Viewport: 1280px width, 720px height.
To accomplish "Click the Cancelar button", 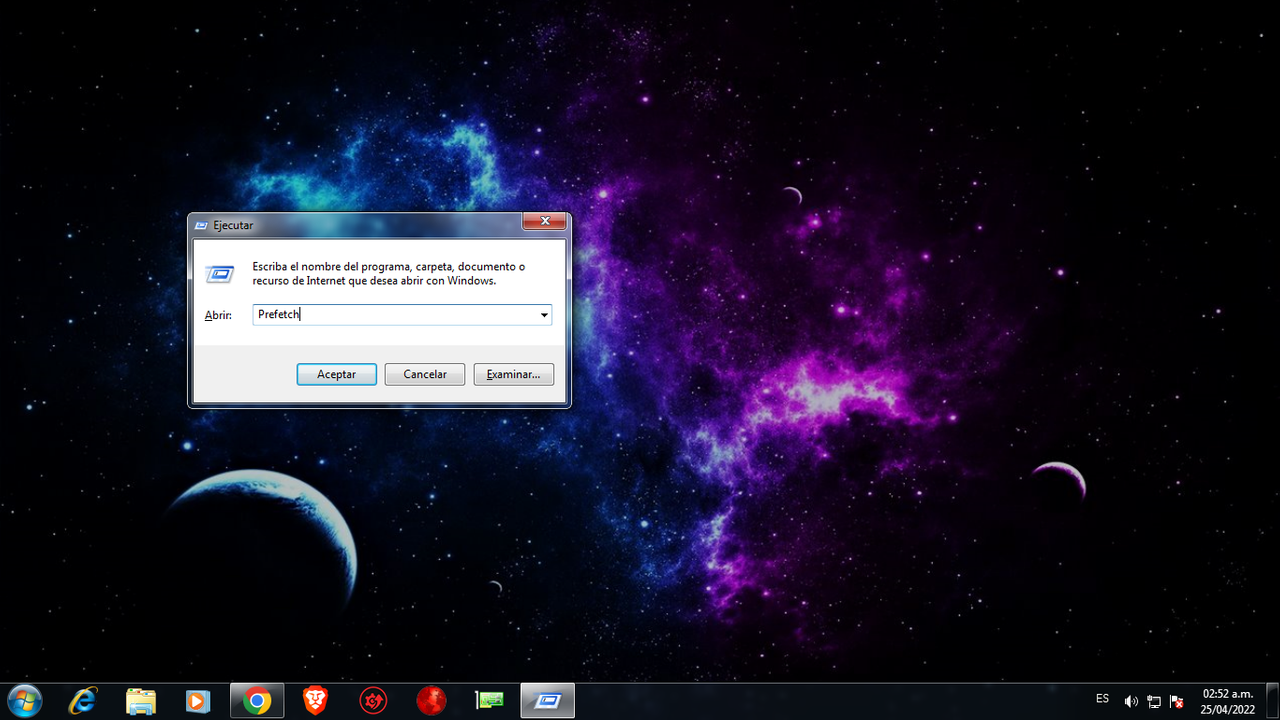I will (x=425, y=374).
